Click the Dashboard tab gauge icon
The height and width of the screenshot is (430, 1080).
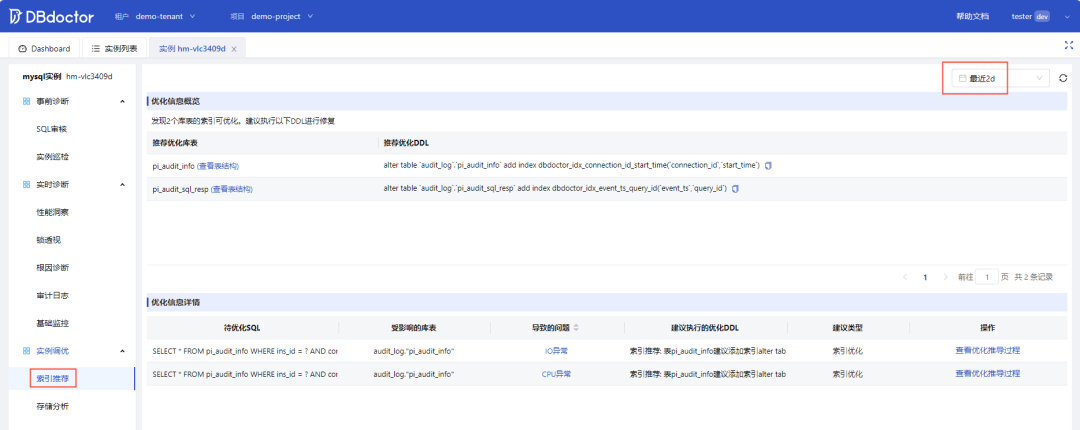pyautogui.click(x=23, y=49)
